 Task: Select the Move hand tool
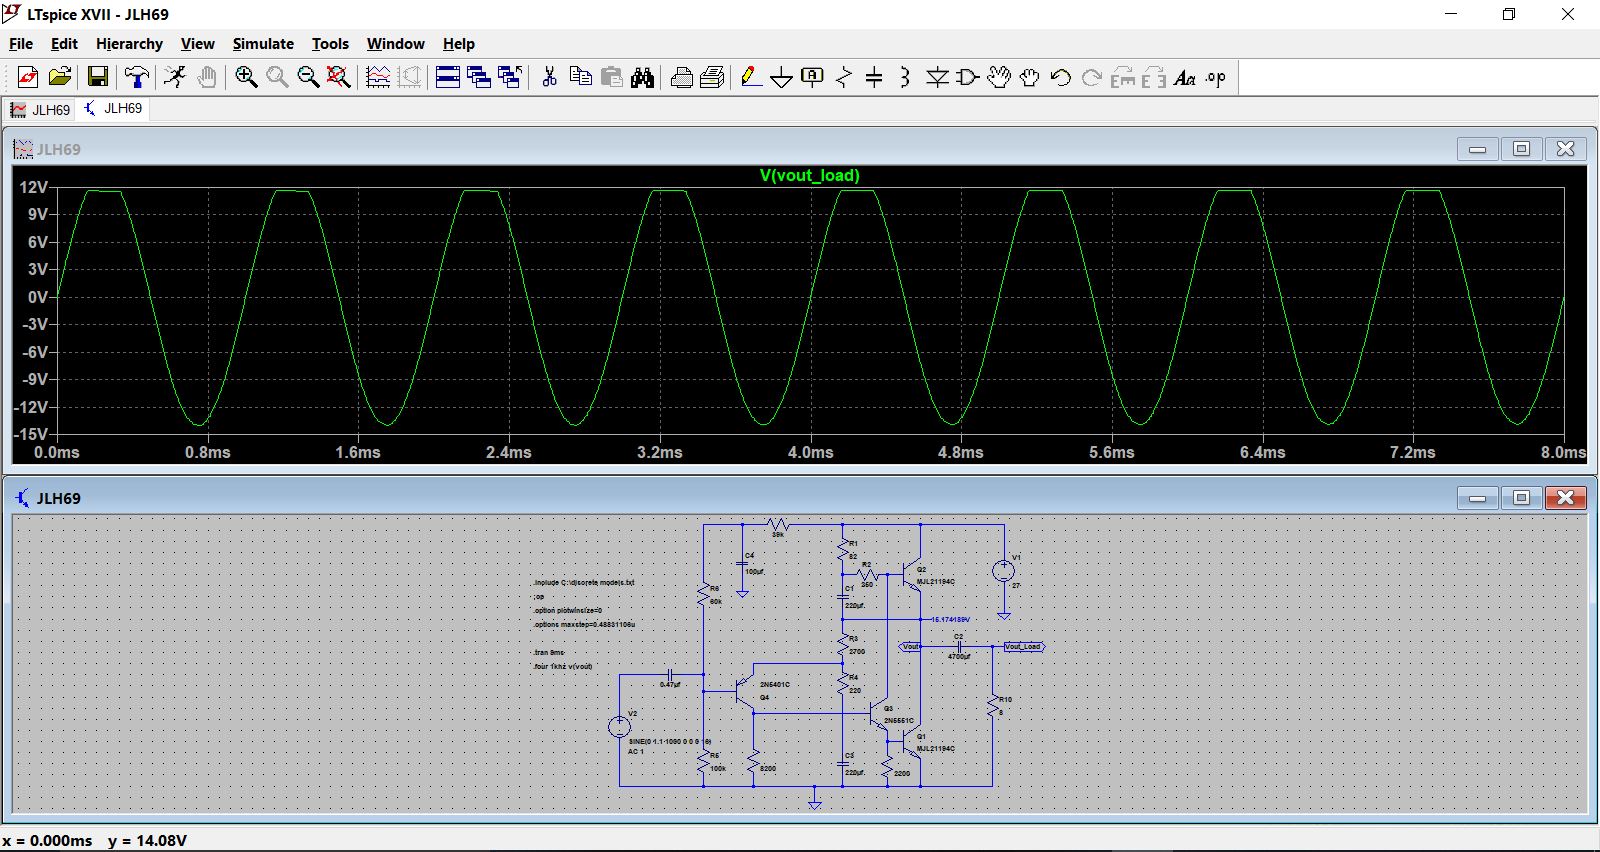point(999,77)
